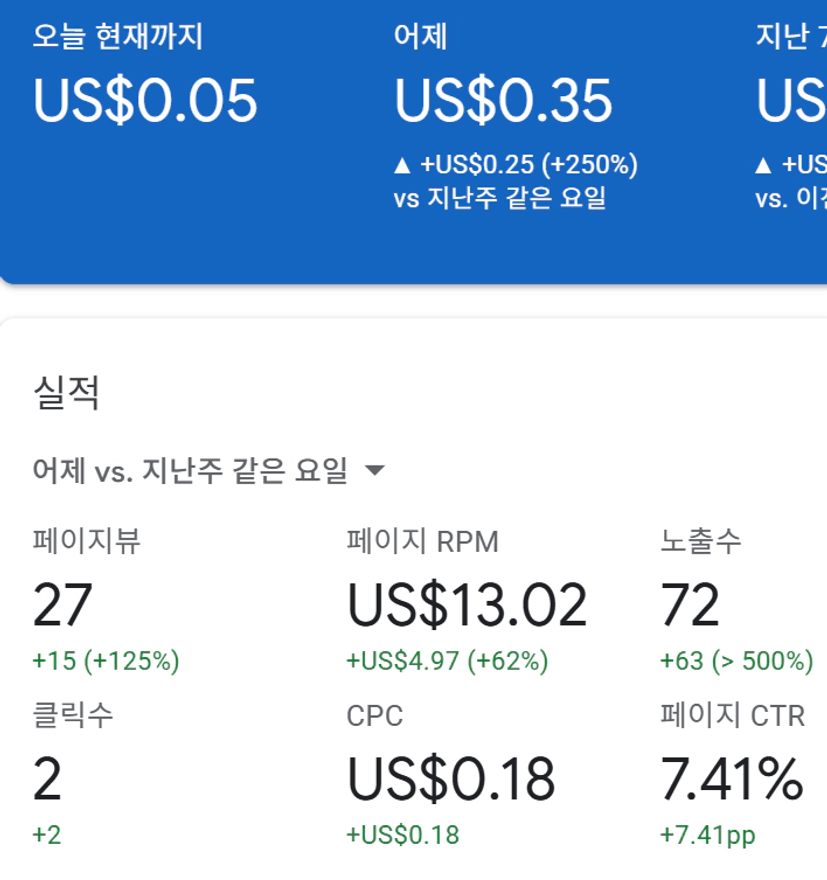
Task: Select yesterday's US$0.35 earnings amount
Action: pos(503,101)
